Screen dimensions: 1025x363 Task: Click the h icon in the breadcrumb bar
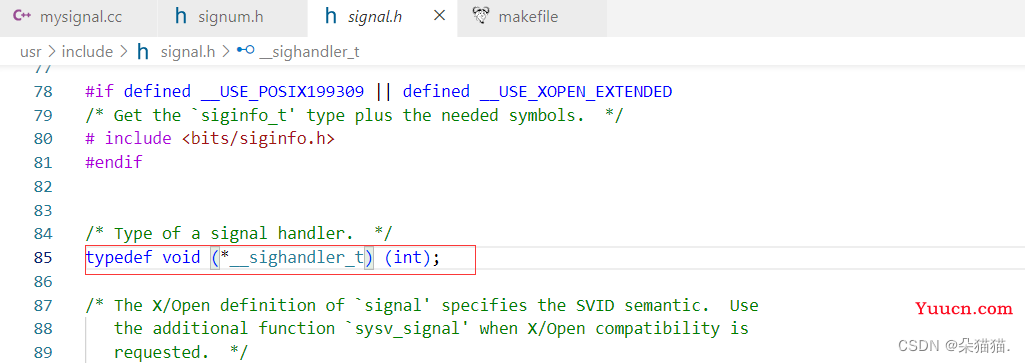tap(143, 52)
